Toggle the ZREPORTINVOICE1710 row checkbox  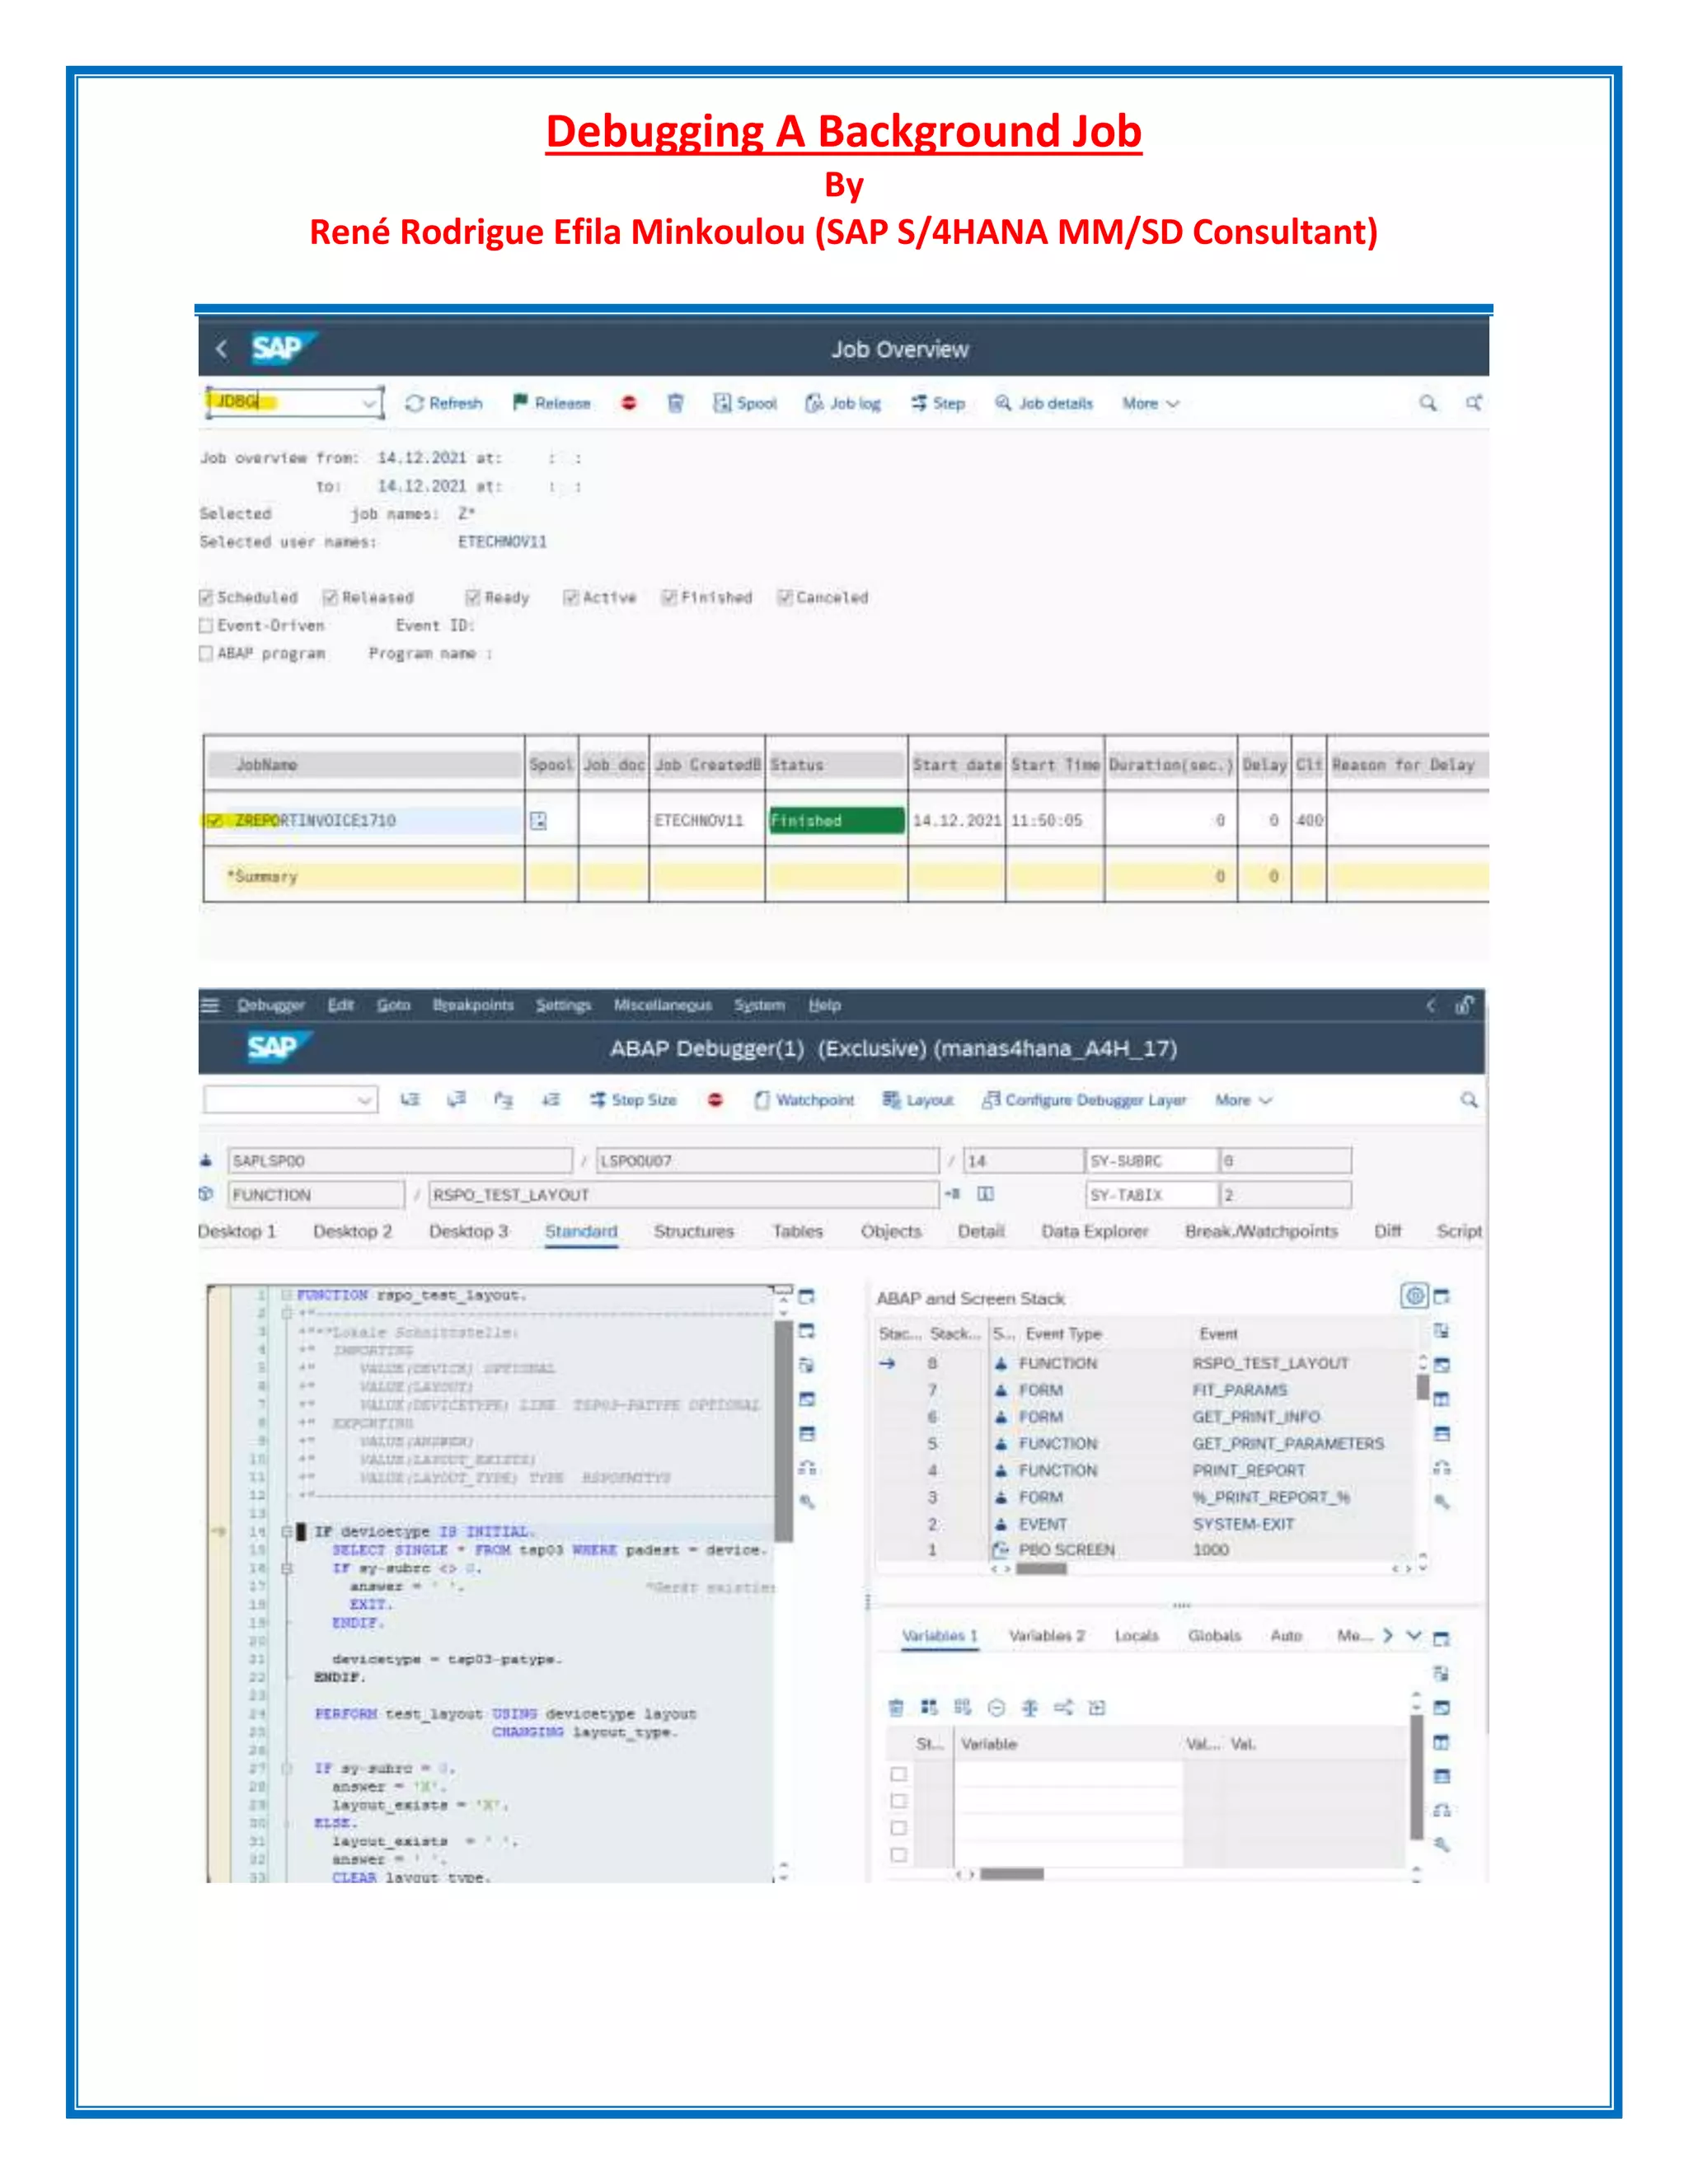[214, 820]
